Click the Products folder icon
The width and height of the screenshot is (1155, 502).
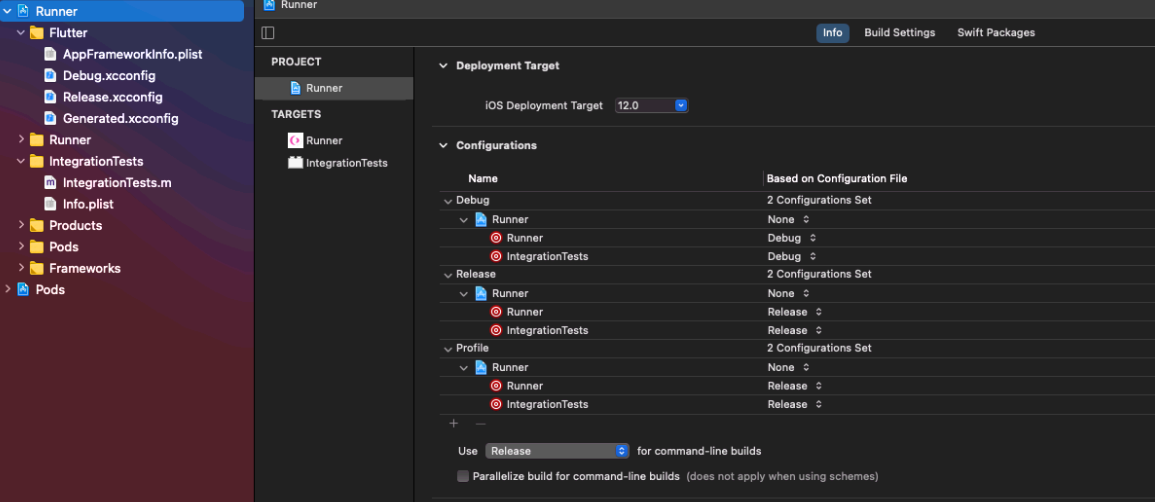point(37,225)
